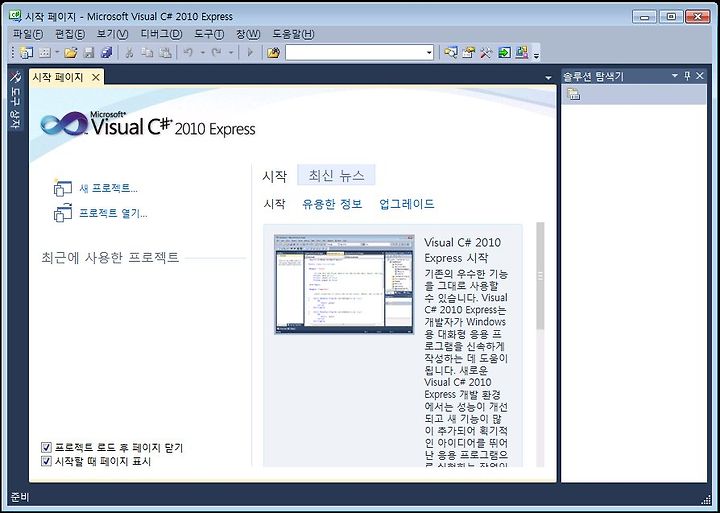Click the New Project toolbar icon
Screen dimensions: 720x513
coord(27,53)
